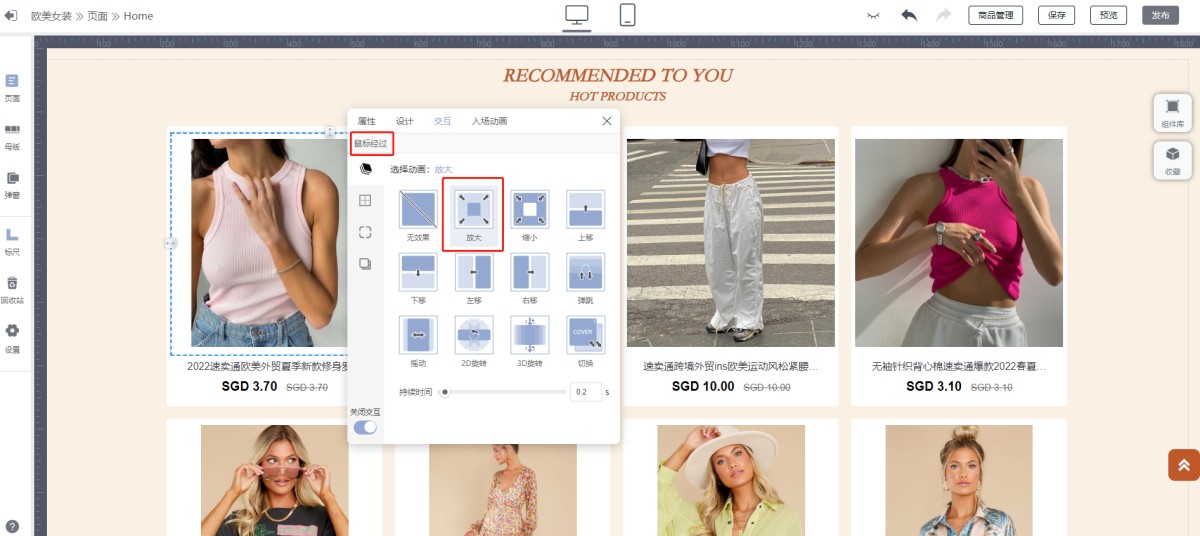
Task: Open the 回收站 recycle bin
Action: [x=12, y=289]
